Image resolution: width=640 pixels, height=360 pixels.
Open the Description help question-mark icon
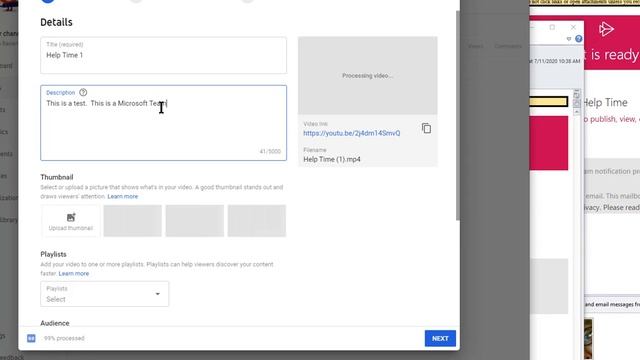tap(83, 93)
